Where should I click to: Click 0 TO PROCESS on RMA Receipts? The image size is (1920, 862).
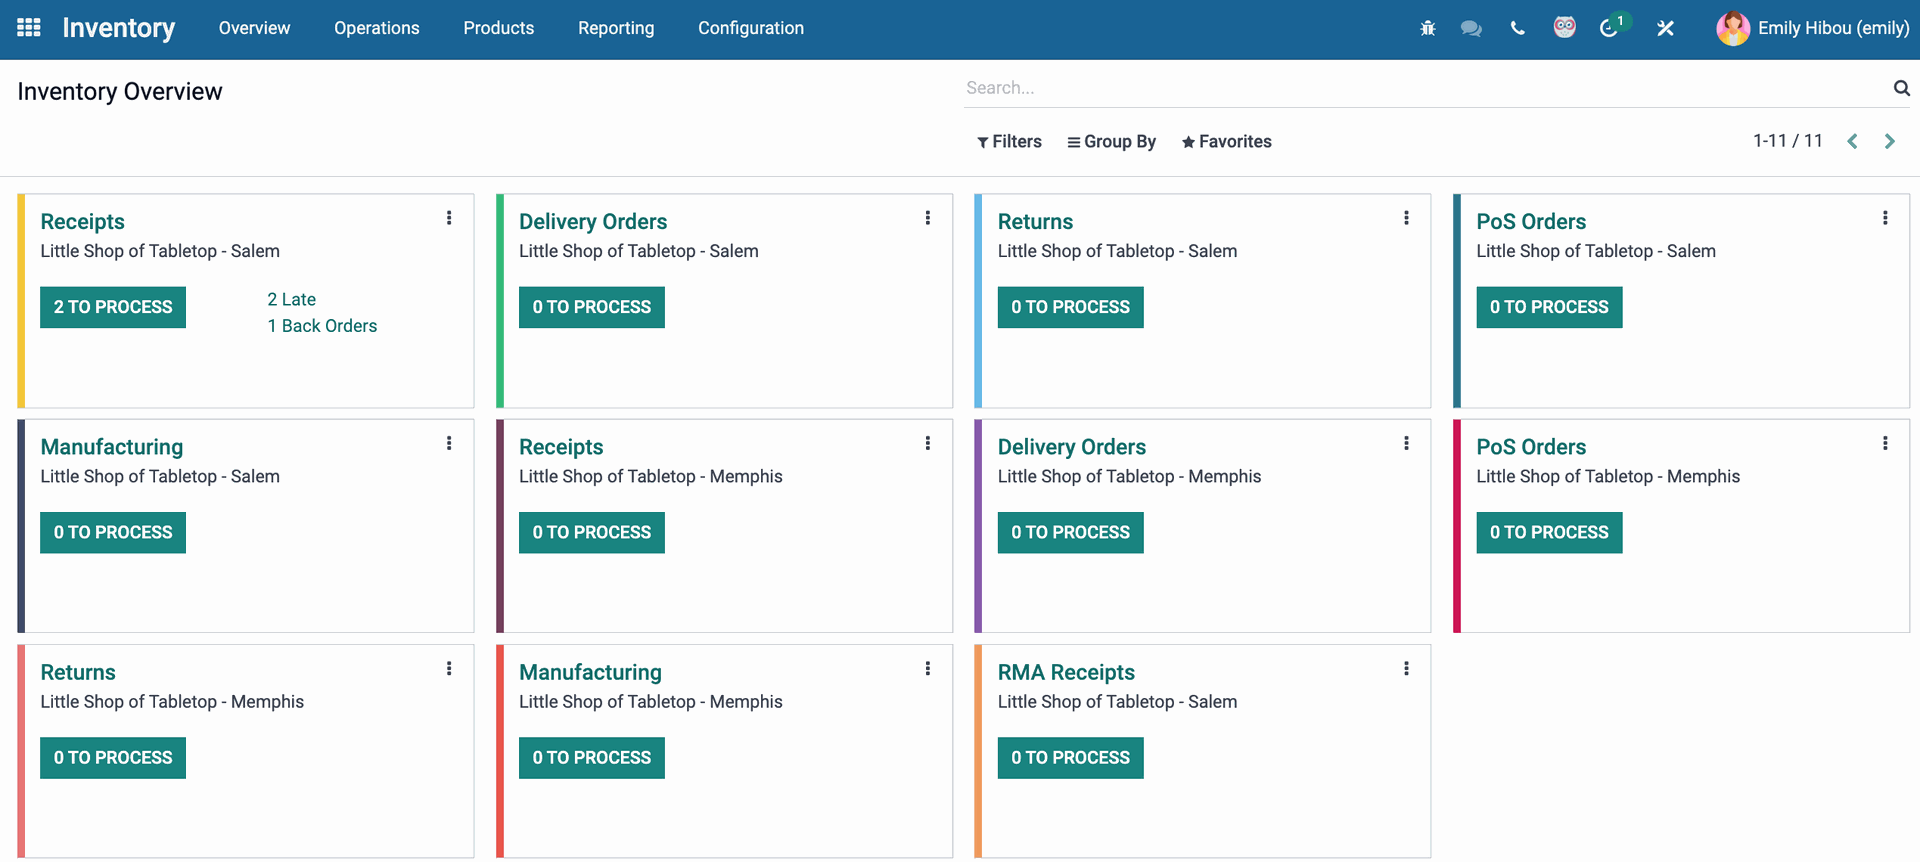[x=1070, y=757]
